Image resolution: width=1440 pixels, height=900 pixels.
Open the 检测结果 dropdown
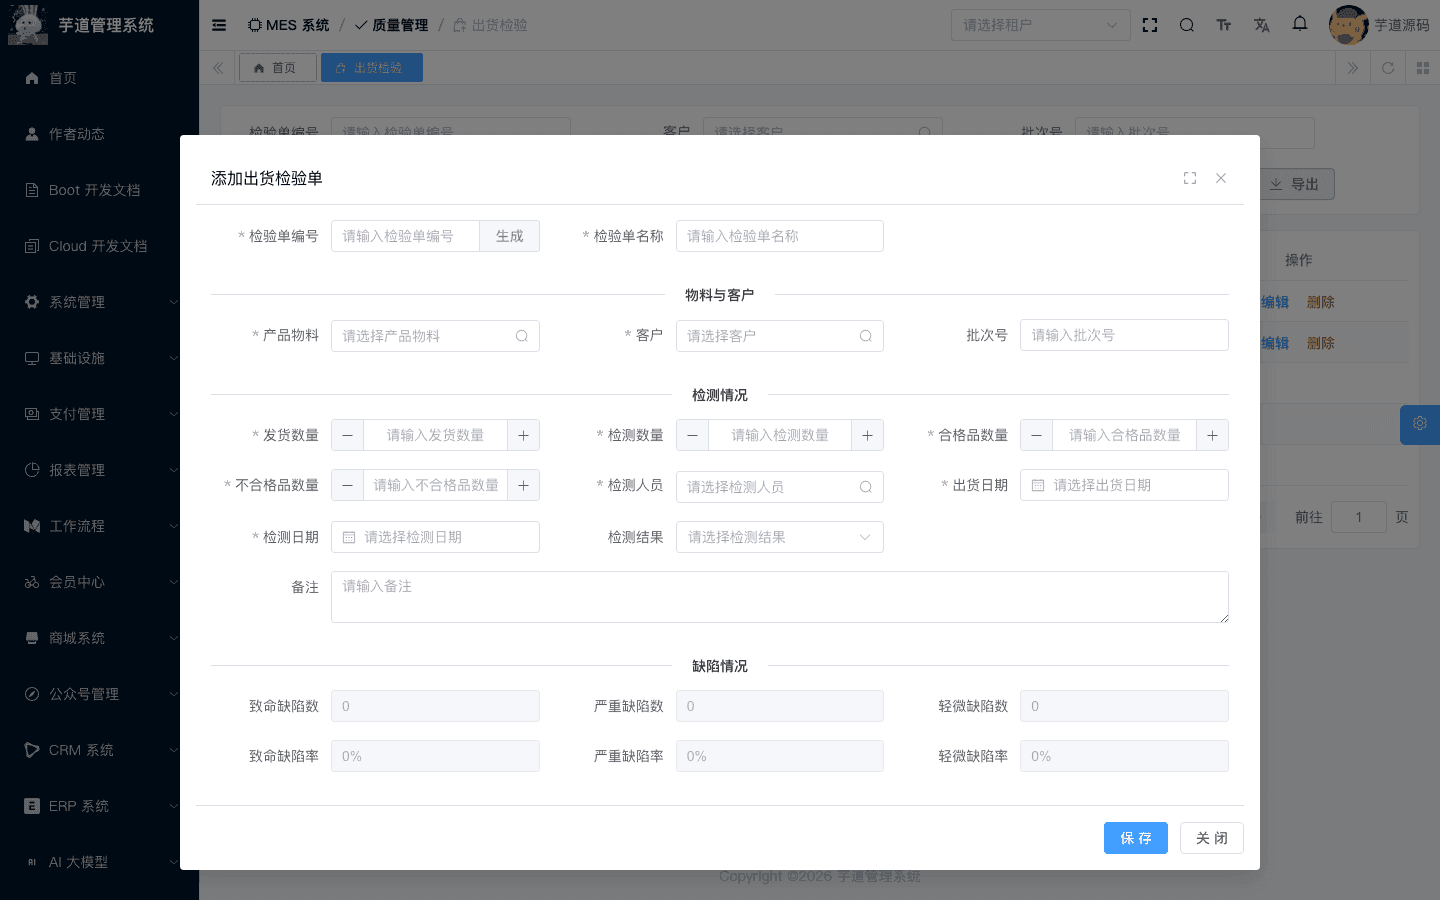(779, 537)
